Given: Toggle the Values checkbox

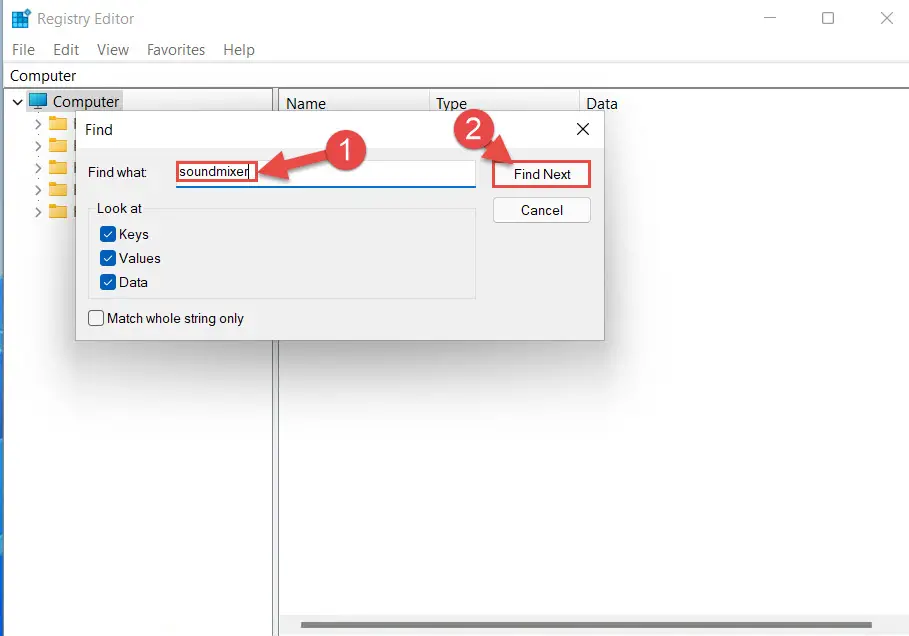Looking at the screenshot, I should (108, 257).
